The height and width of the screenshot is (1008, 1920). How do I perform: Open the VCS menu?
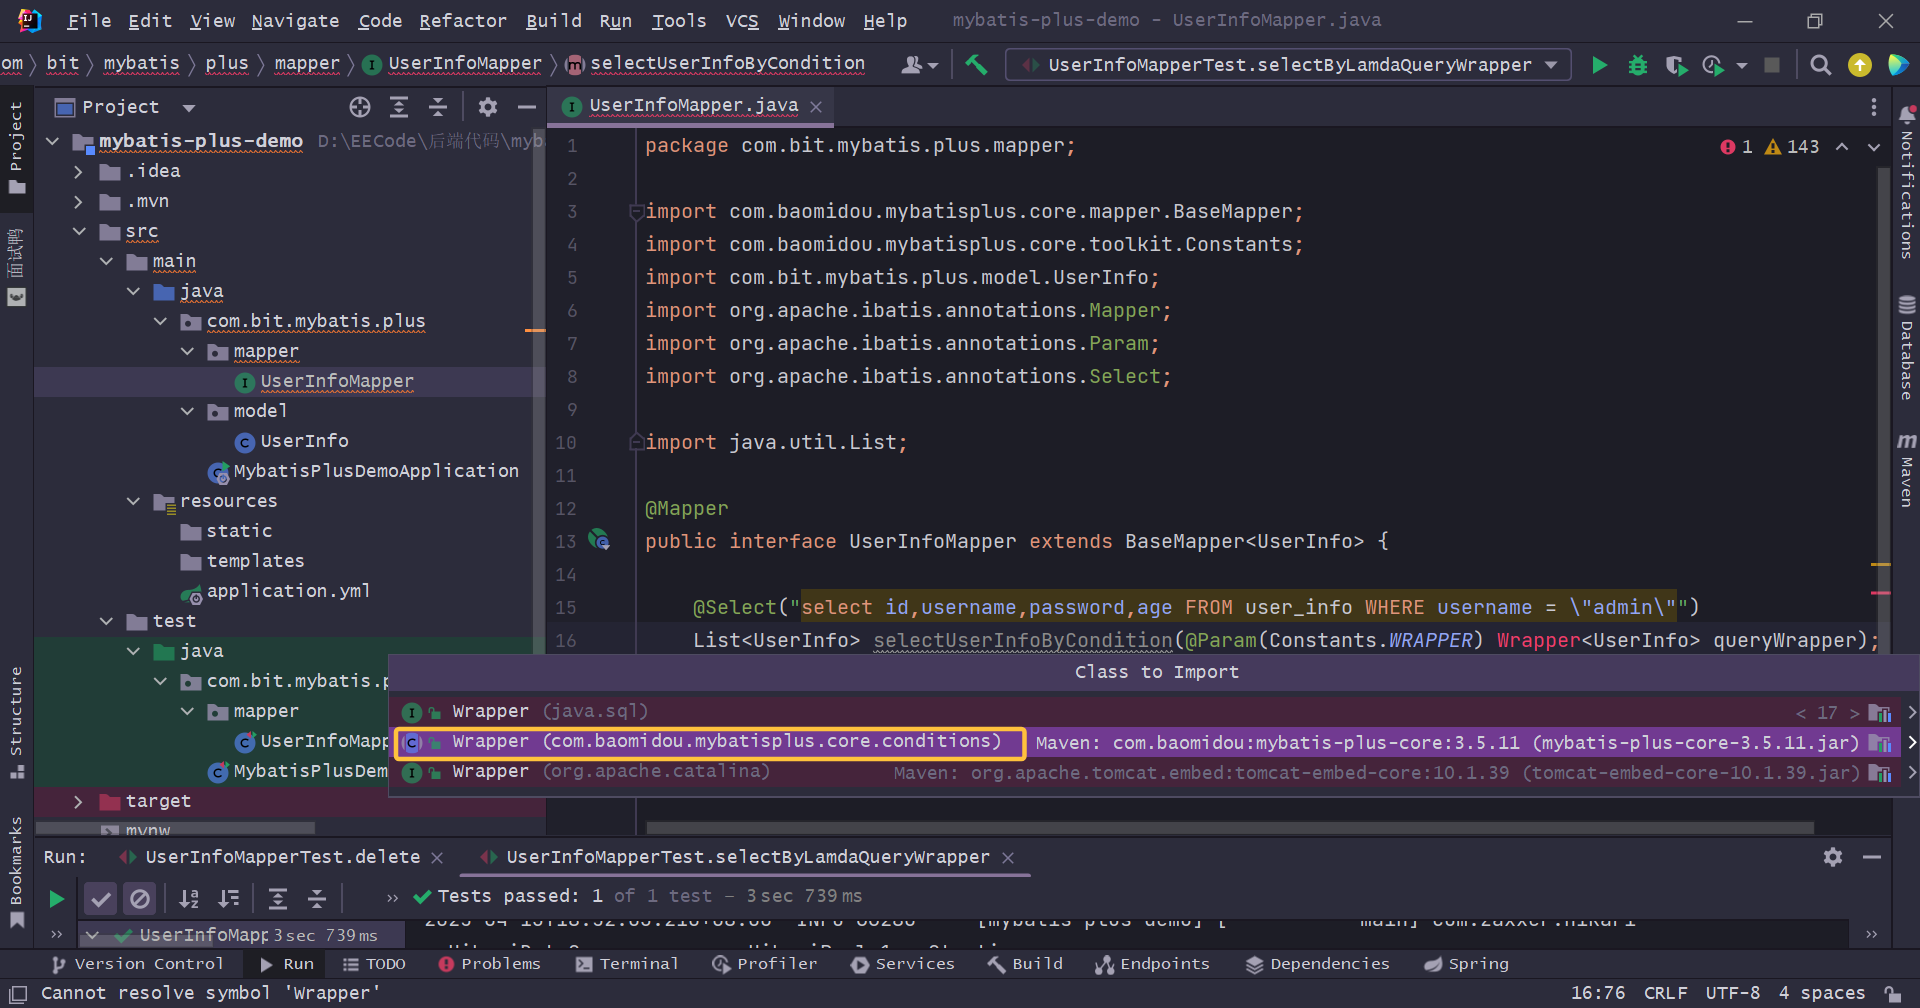pyautogui.click(x=741, y=20)
